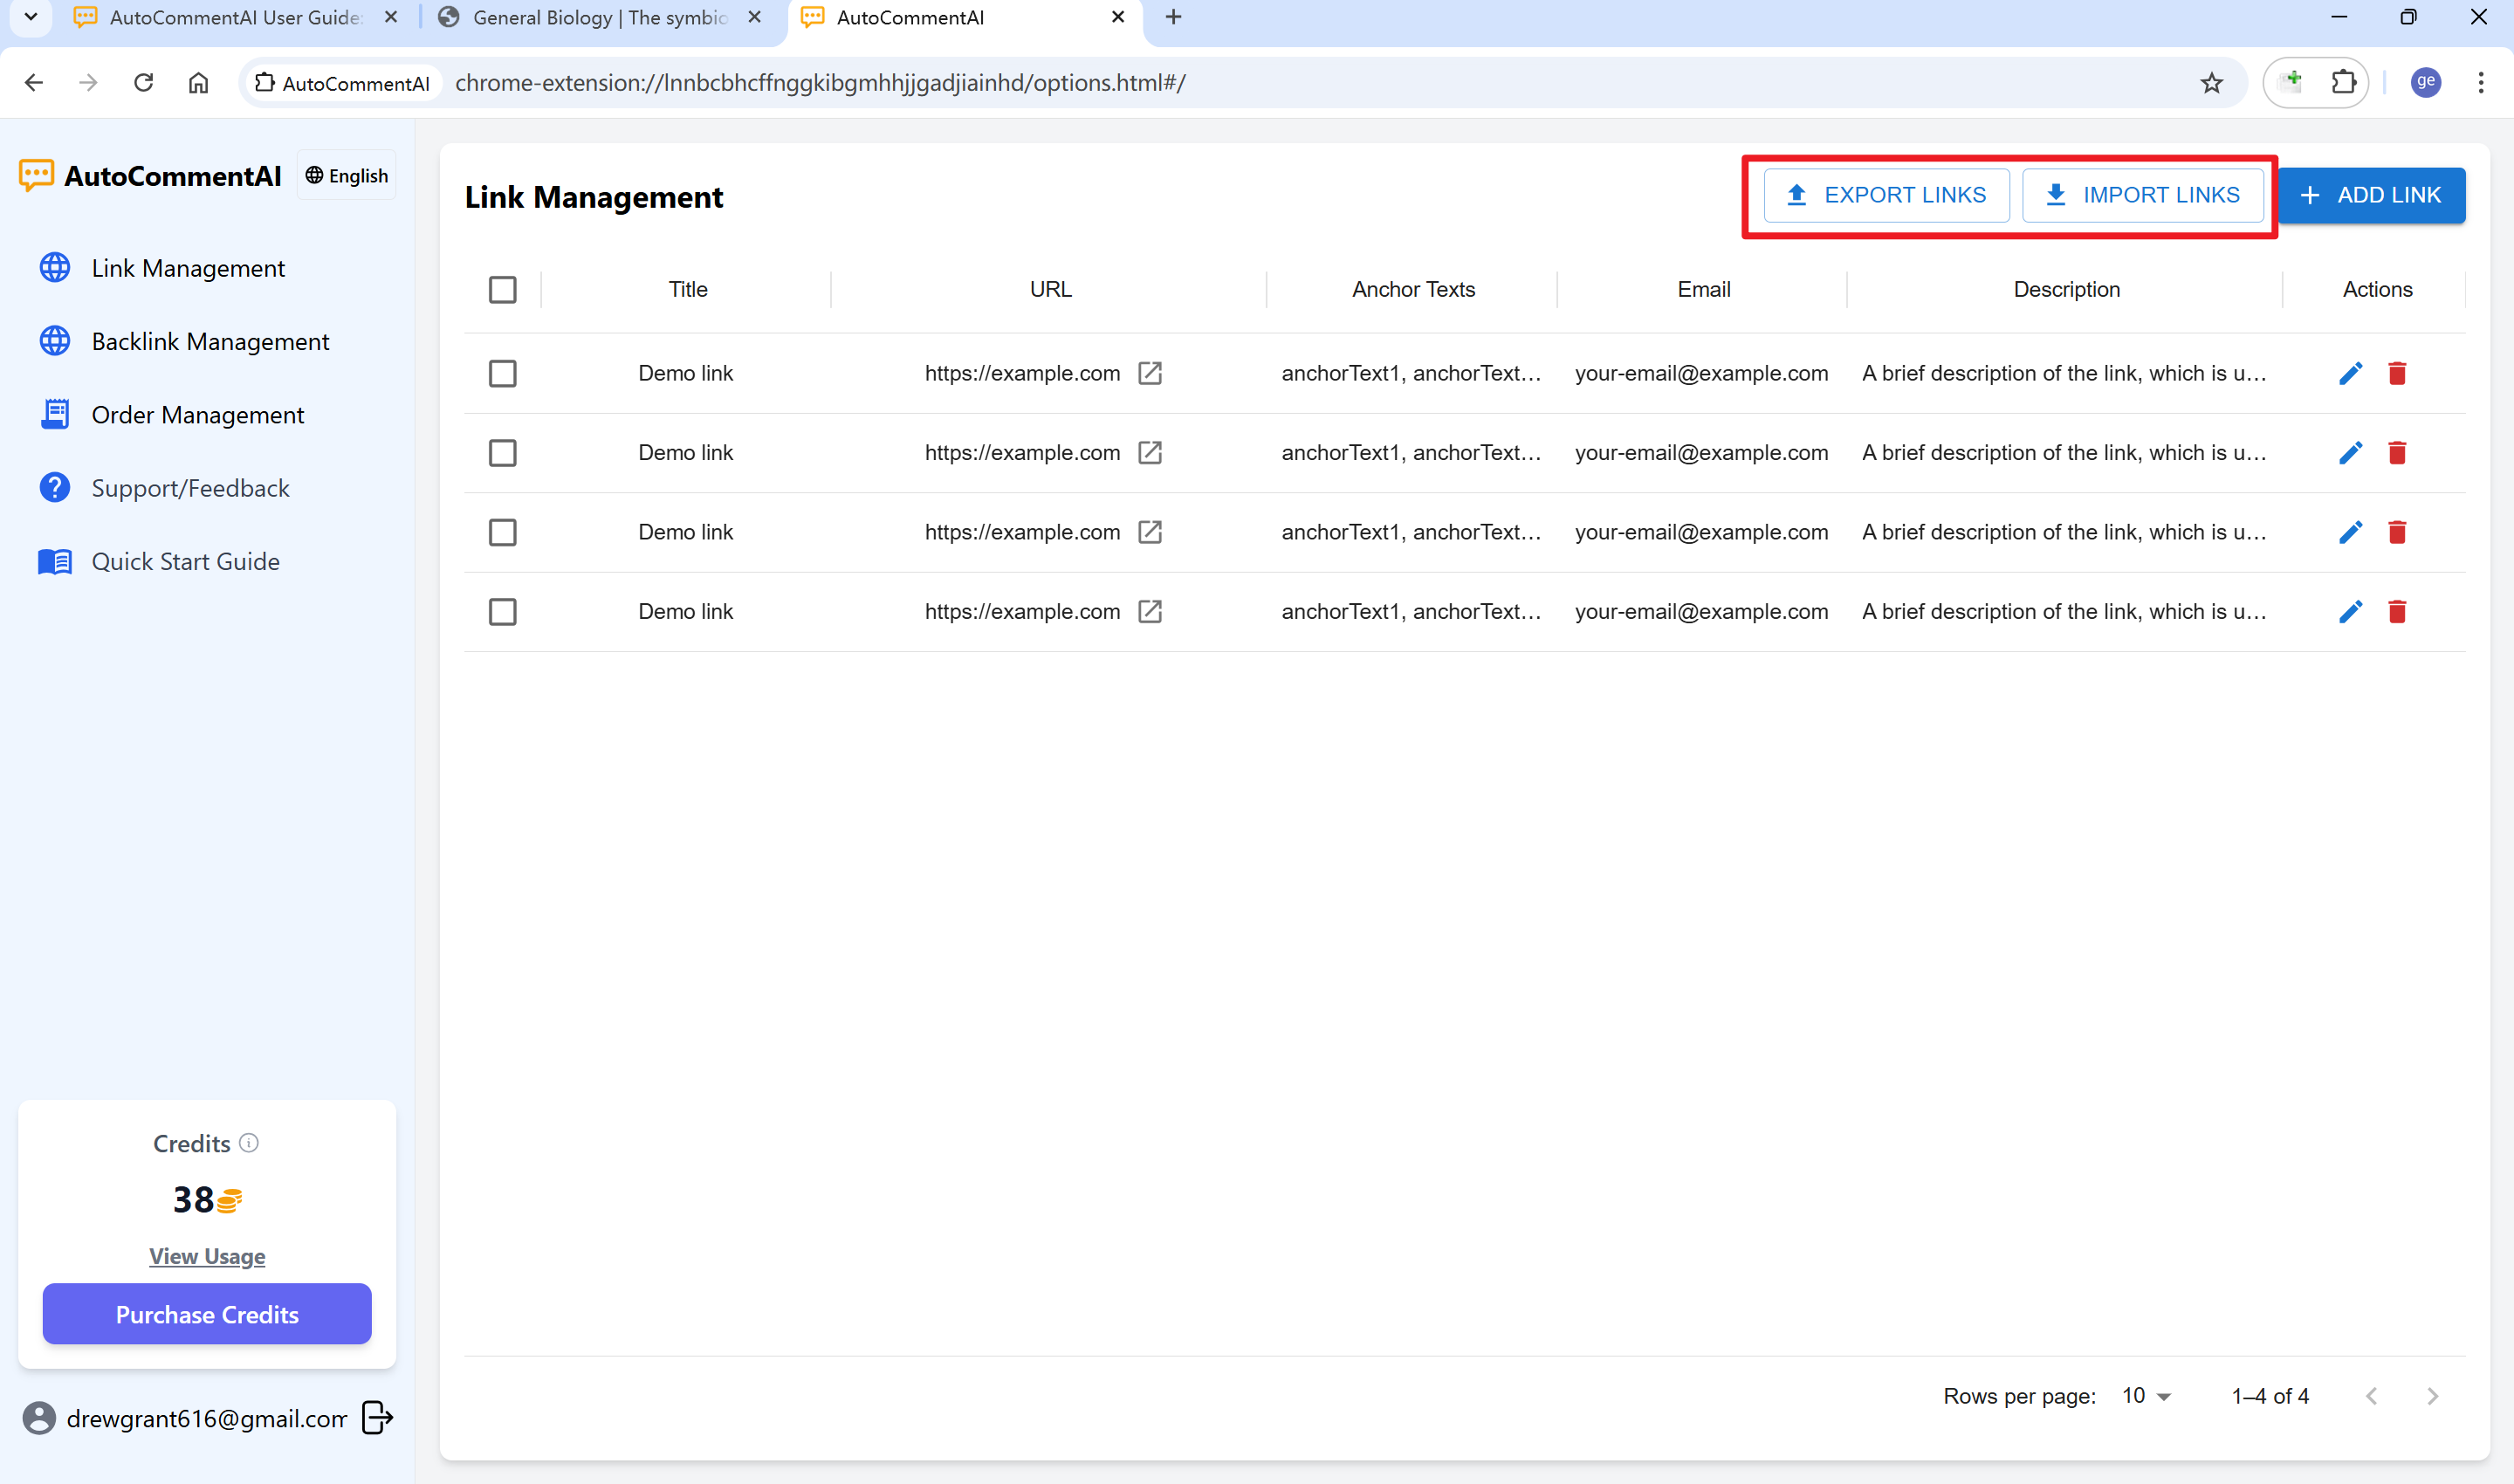Image resolution: width=2514 pixels, height=1484 pixels.
Task: Open a new browser tab with plus
Action: 1173,17
